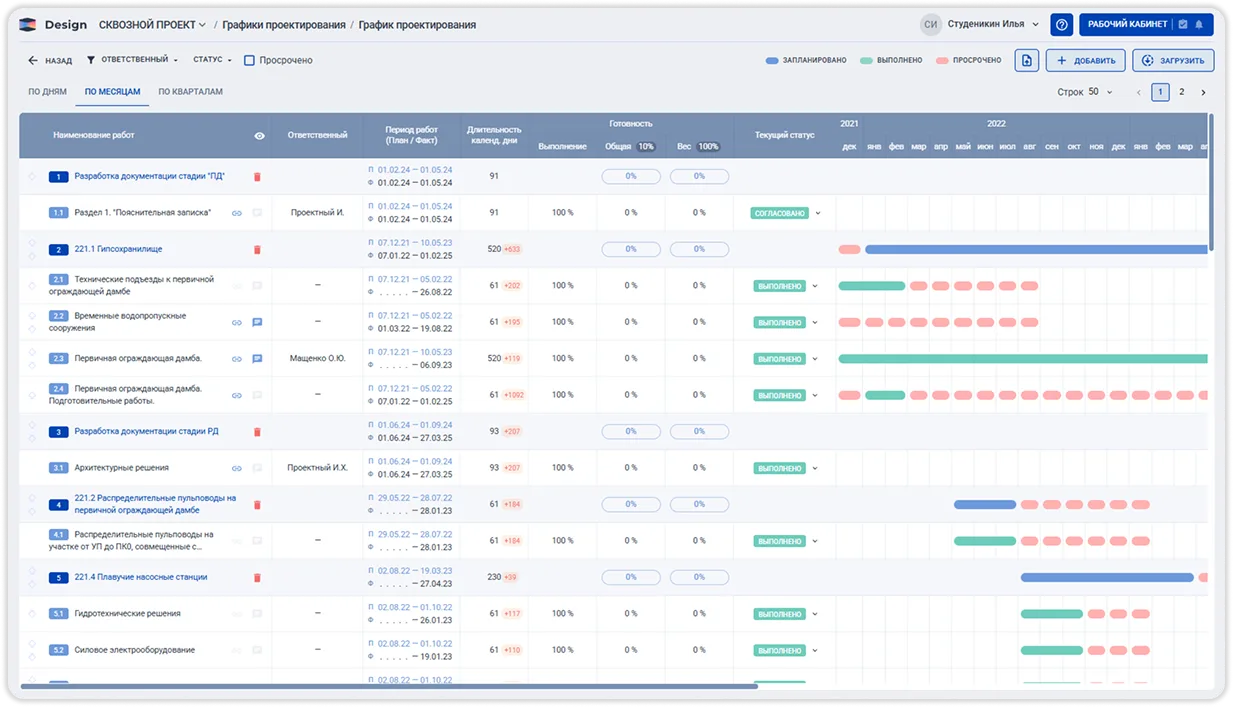Viewport: 1233px width, 707px height.
Task: Click the Загрузить button
Action: (1174, 60)
